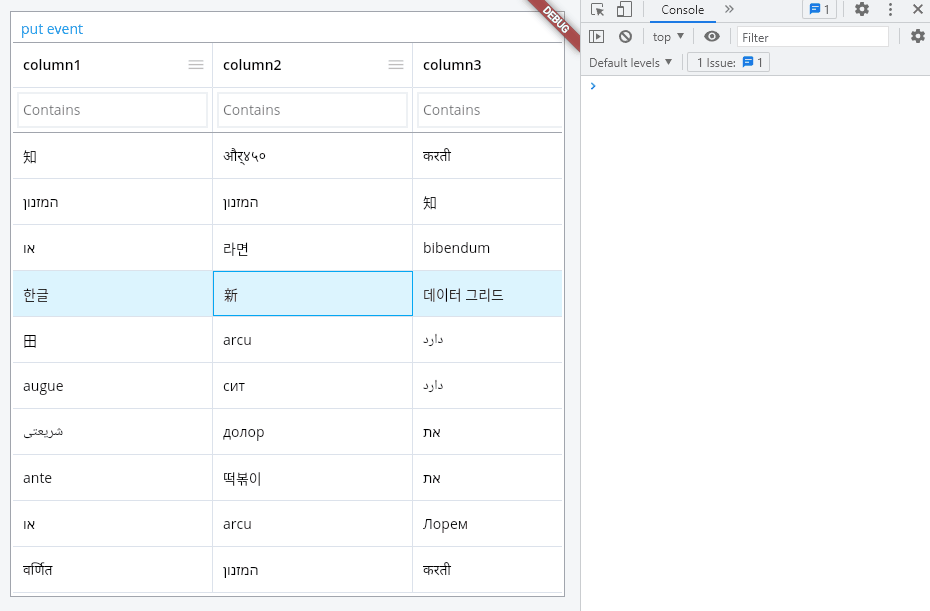Screen dimensions: 930x611
Task: Show the console sidebar
Action: pos(596,36)
